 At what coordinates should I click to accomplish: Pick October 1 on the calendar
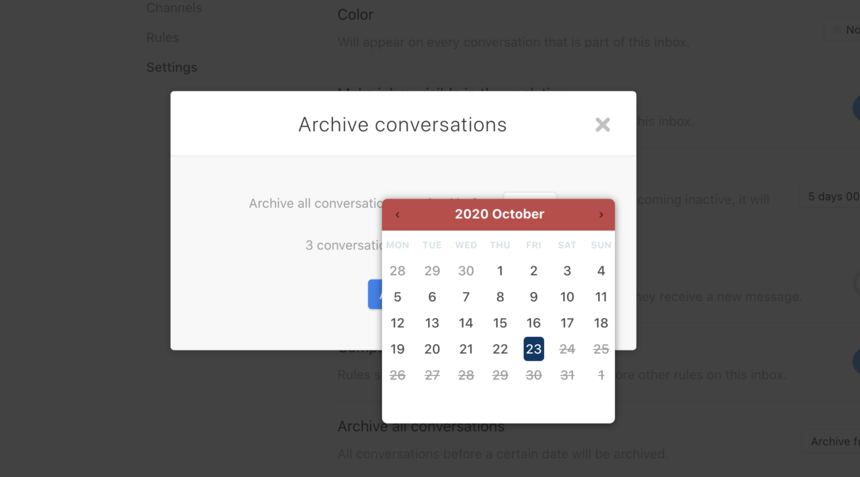[500, 271]
